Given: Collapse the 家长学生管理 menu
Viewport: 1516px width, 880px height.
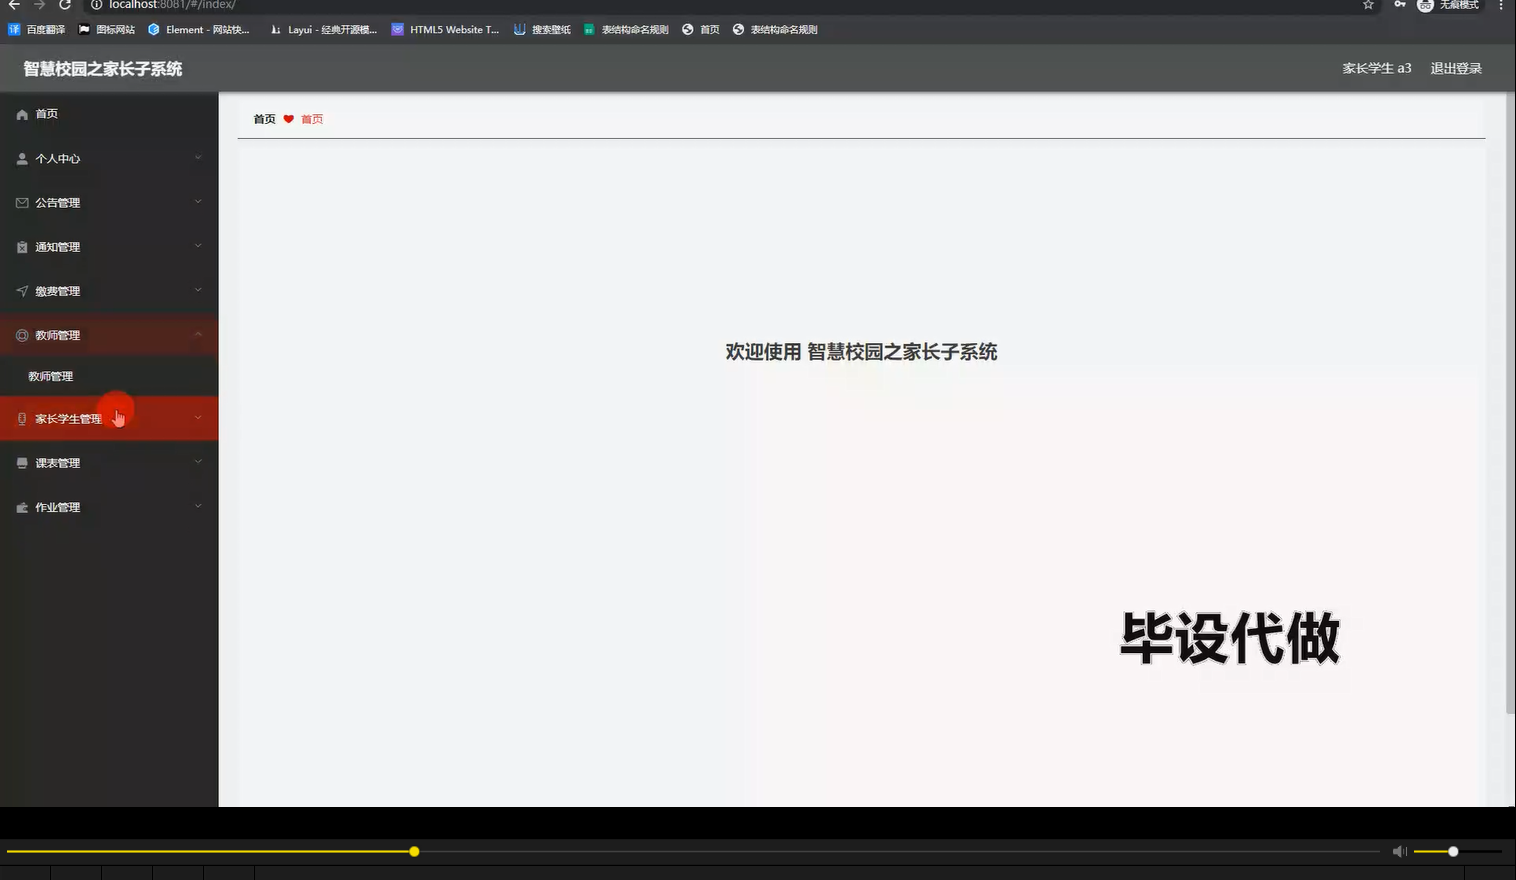Looking at the screenshot, I should click(198, 418).
